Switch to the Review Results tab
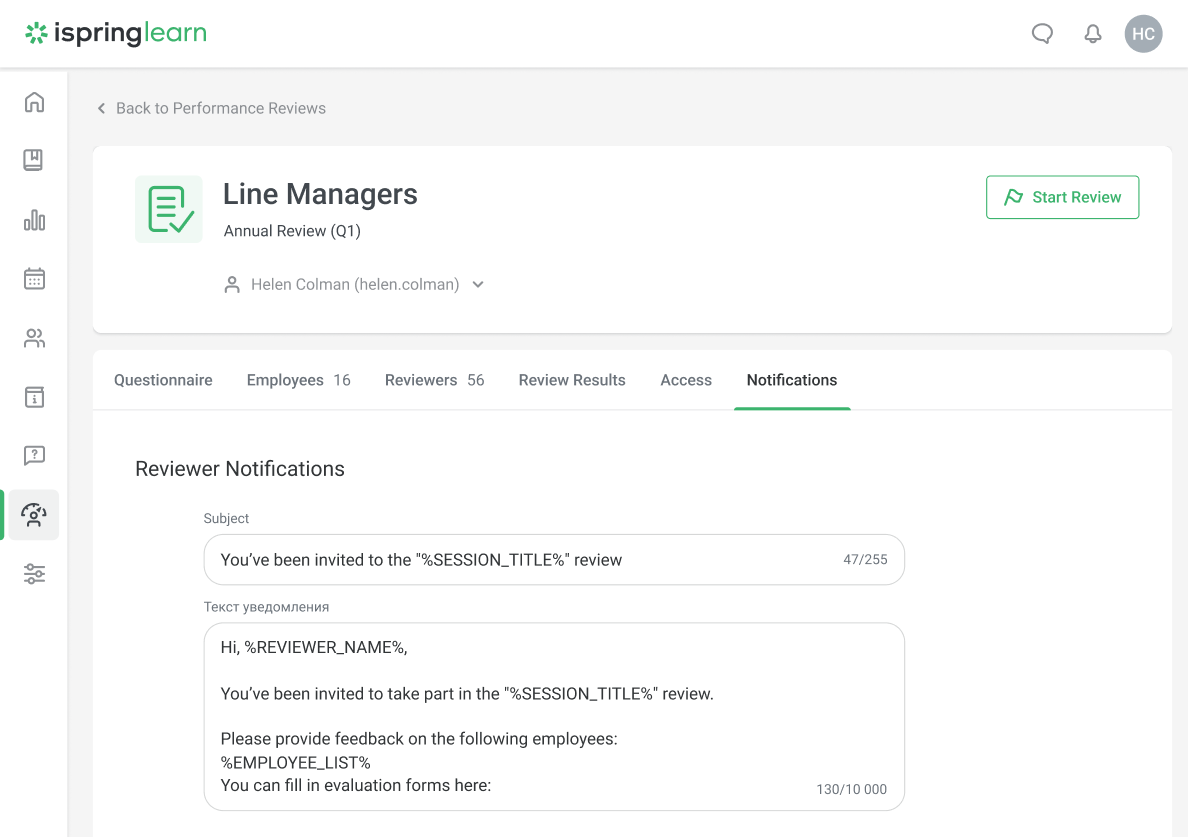This screenshot has height=837, width=1188. (x=572, y=380)
